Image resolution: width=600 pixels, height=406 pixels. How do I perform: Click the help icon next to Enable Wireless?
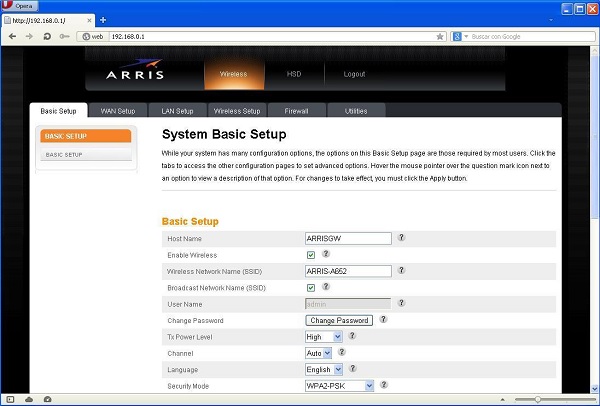[326, 253]
